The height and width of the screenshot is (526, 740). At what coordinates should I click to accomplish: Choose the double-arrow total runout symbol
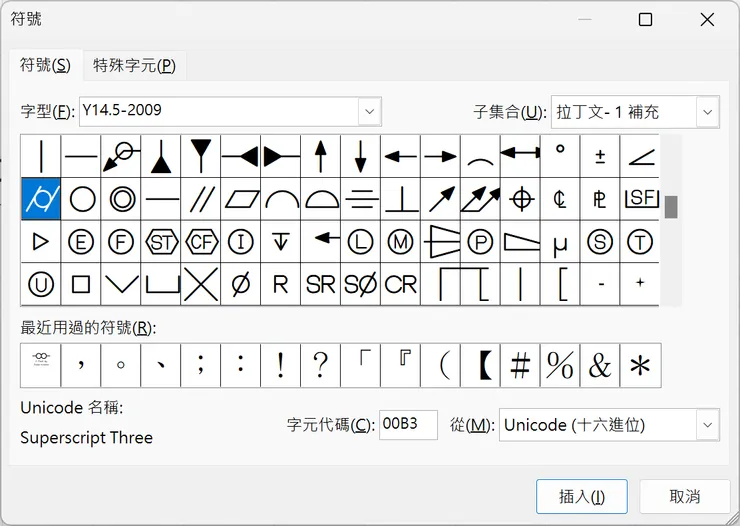pos(480,199)
